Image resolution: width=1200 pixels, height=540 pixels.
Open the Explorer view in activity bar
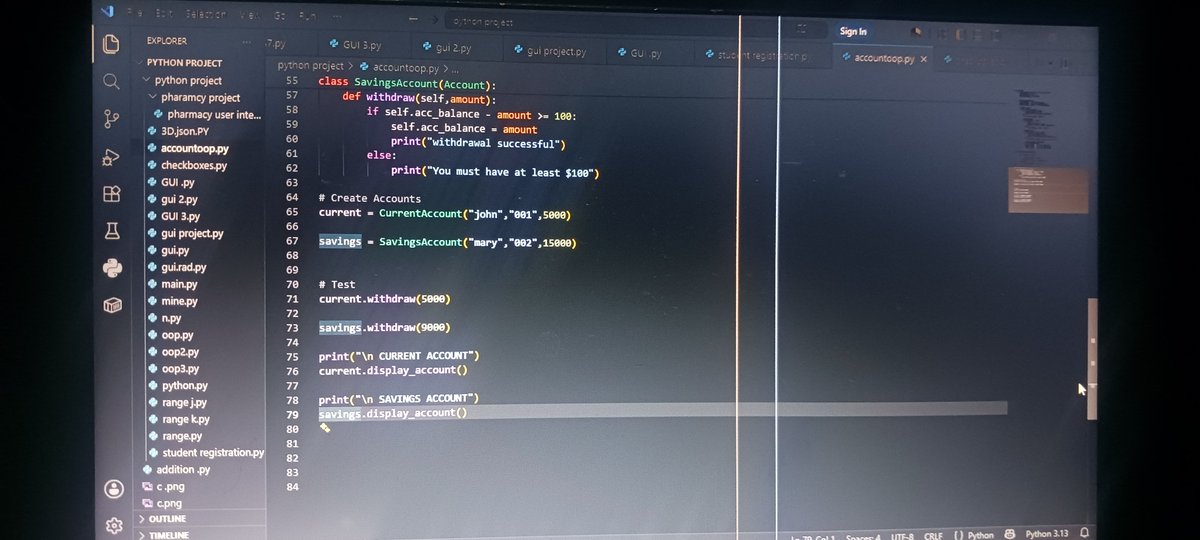[112, 44]
